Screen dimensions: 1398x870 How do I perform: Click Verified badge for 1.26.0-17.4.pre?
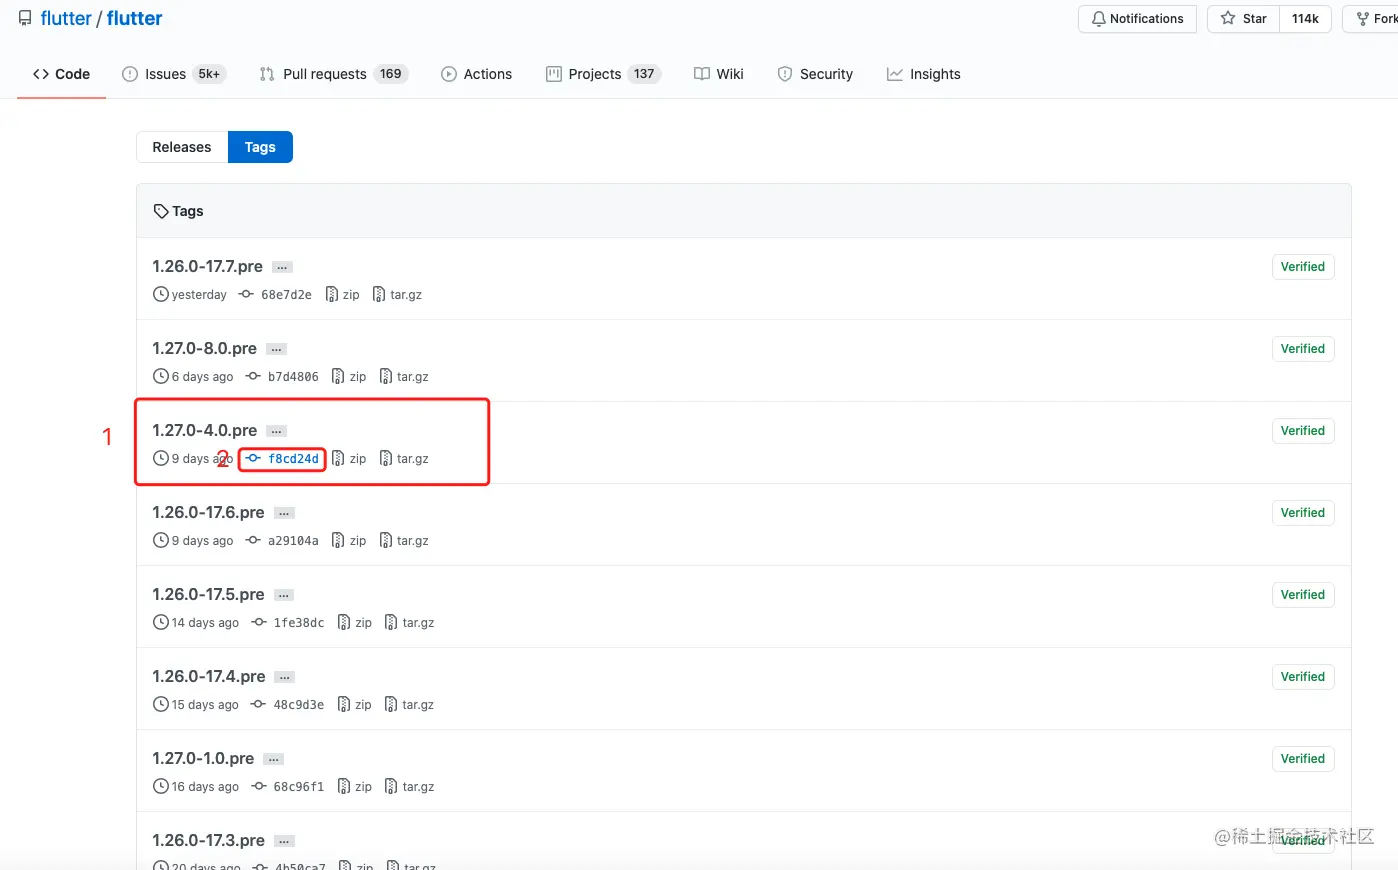point(1303,677)
